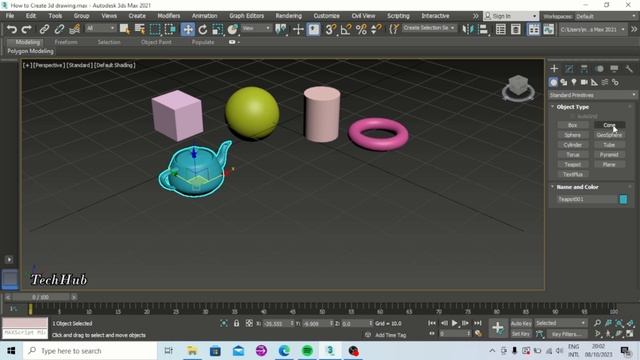Click the Teapot001 object name field
This screenshot has height=360, width=640.
(587, 199)
